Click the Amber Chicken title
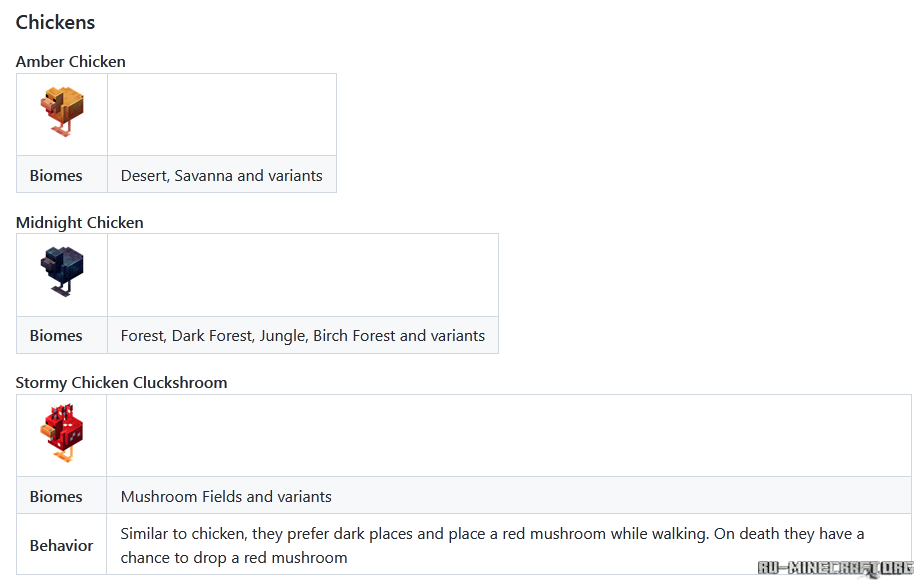Screen dimensions: 921x587 point(70,62)
